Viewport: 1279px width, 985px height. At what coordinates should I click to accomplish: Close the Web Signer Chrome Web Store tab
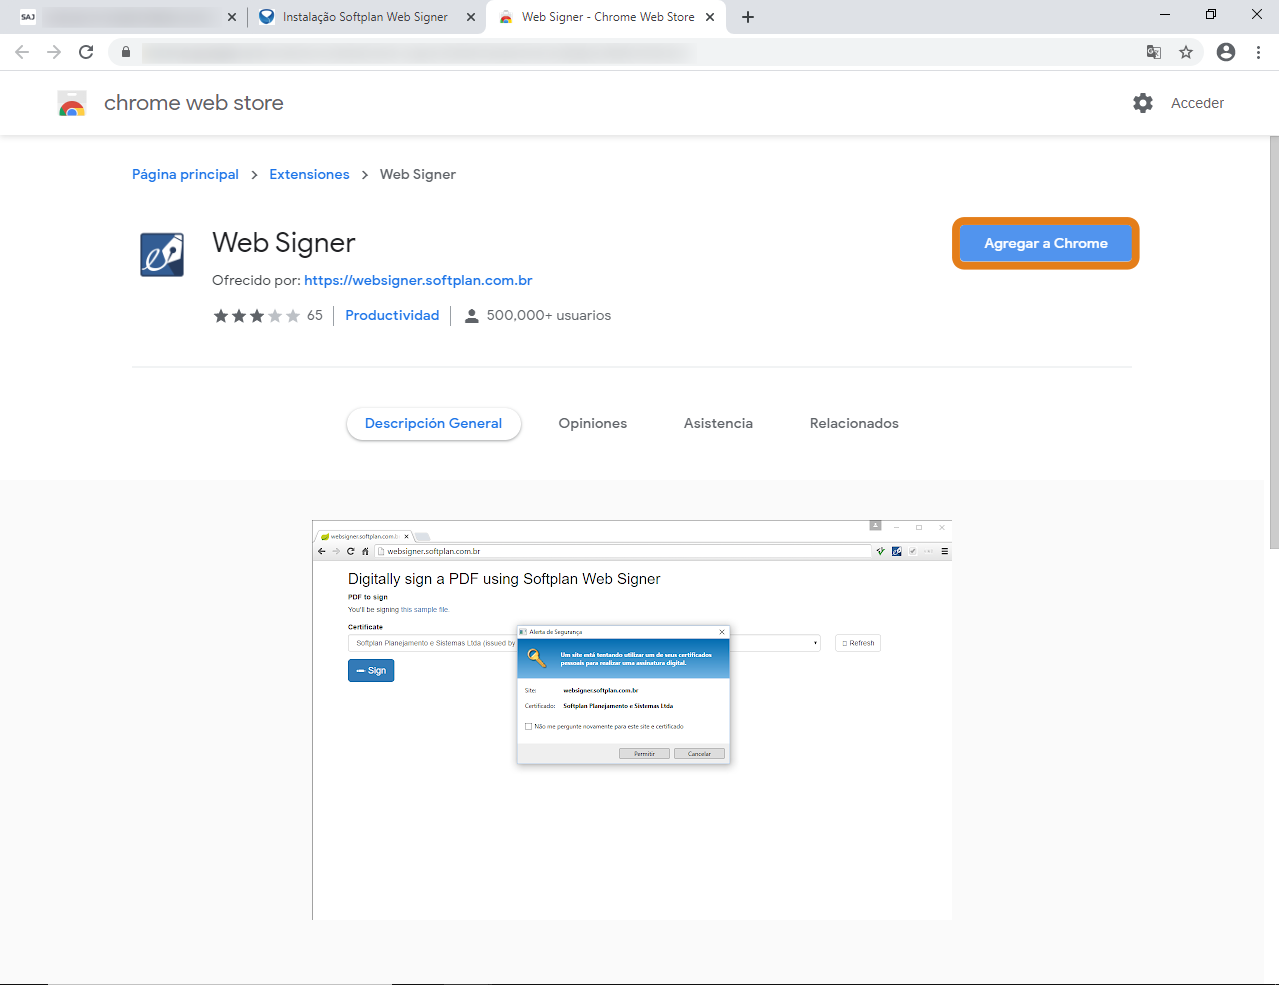coord(710,17)
